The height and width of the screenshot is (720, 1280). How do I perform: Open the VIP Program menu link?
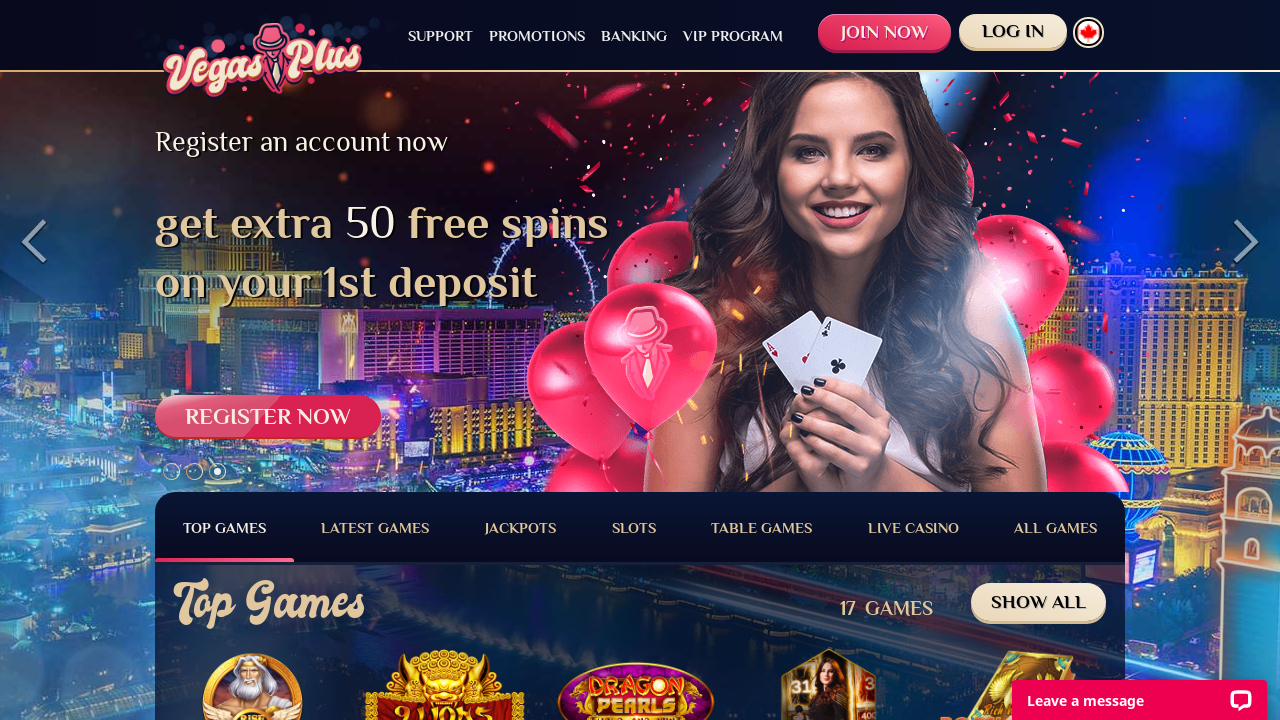click(733, 36)
